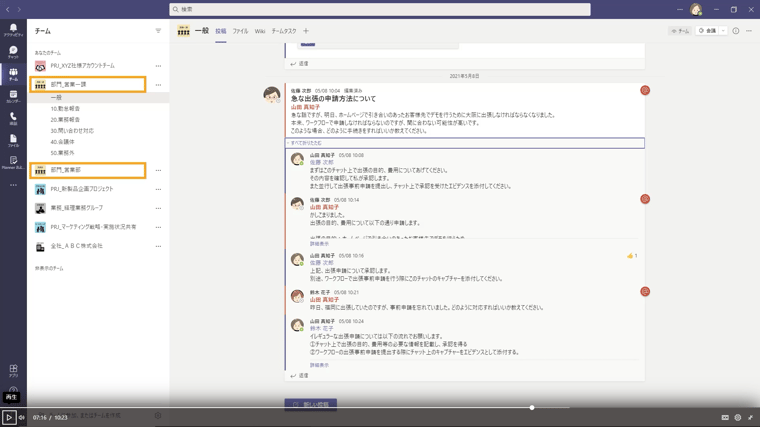Screen dimensions: 760x427
Task: Click the filter funnel icon in the teams panel
Action: (158, 31)
